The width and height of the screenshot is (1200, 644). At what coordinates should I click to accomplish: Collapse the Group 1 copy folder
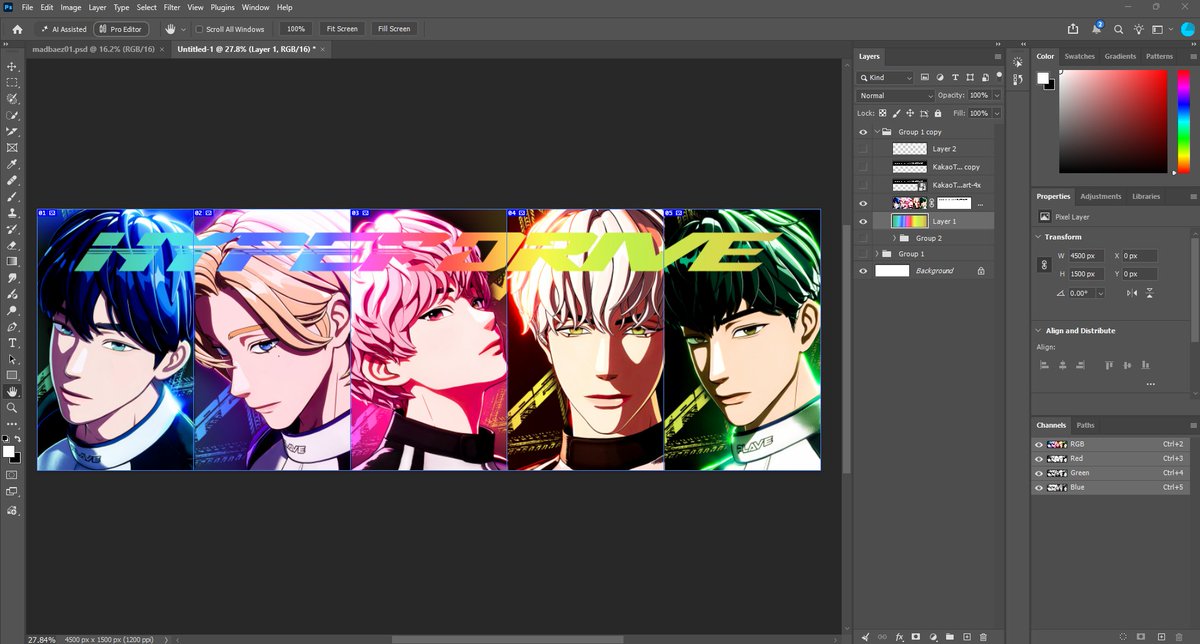coord(877,132)
